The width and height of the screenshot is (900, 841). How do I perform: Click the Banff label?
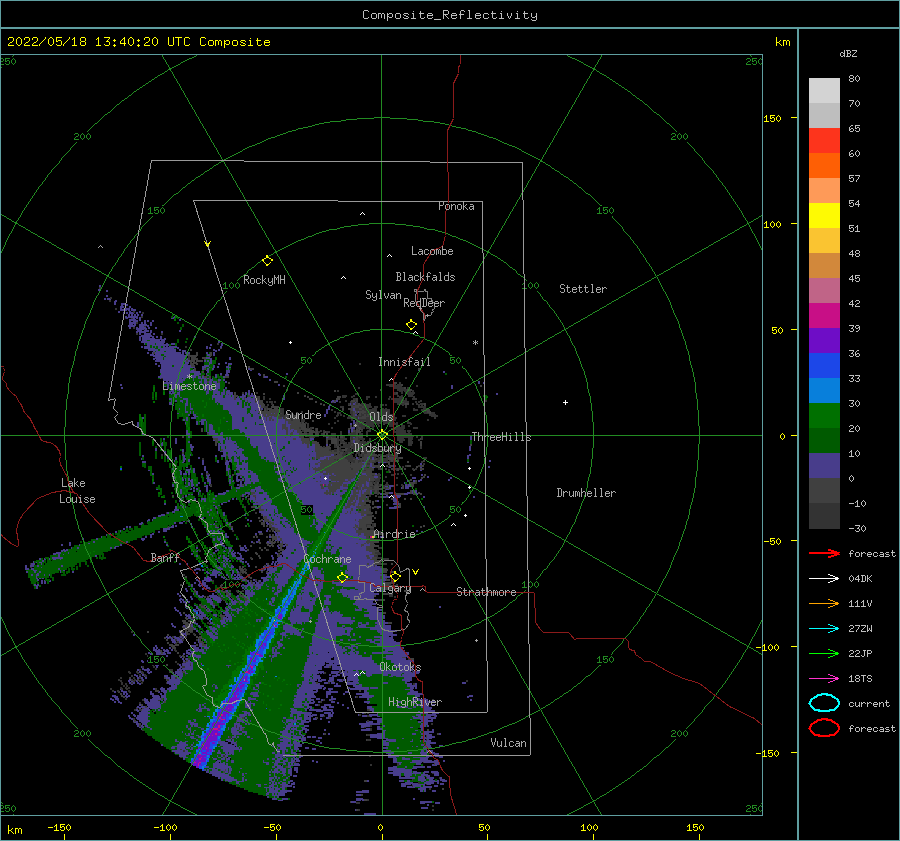(165, 557)
